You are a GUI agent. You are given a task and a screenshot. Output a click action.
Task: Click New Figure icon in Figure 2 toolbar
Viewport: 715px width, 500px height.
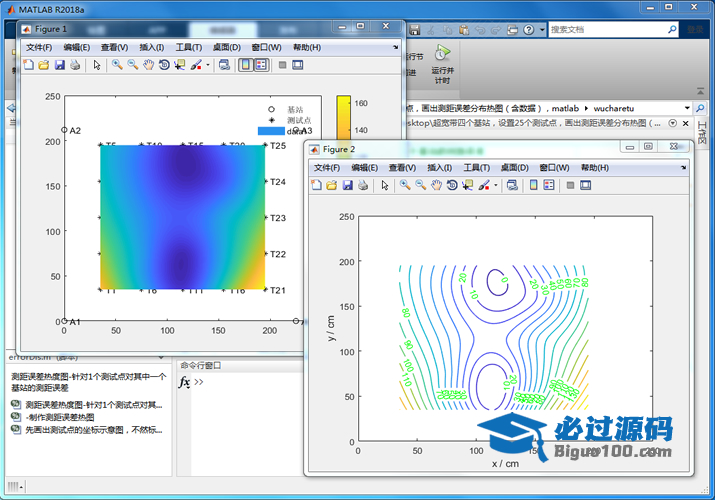(x=316, y=185)
